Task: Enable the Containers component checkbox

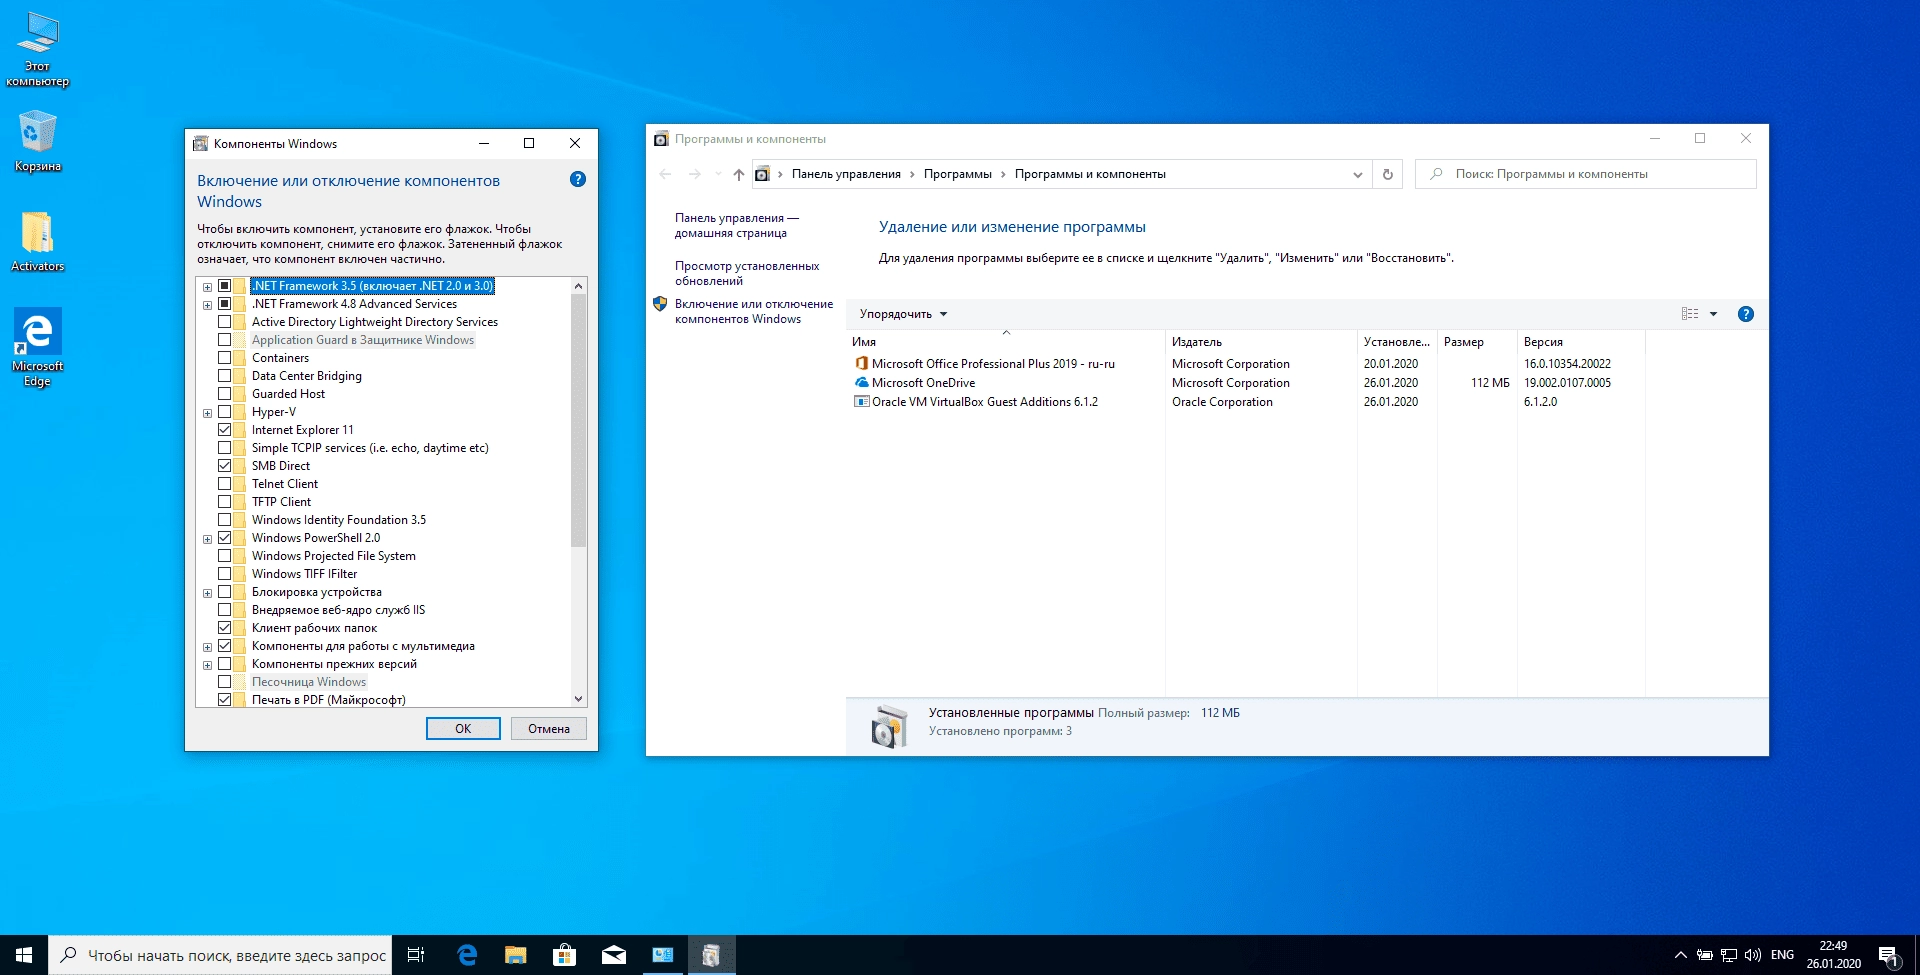Action: pos(225,358)
